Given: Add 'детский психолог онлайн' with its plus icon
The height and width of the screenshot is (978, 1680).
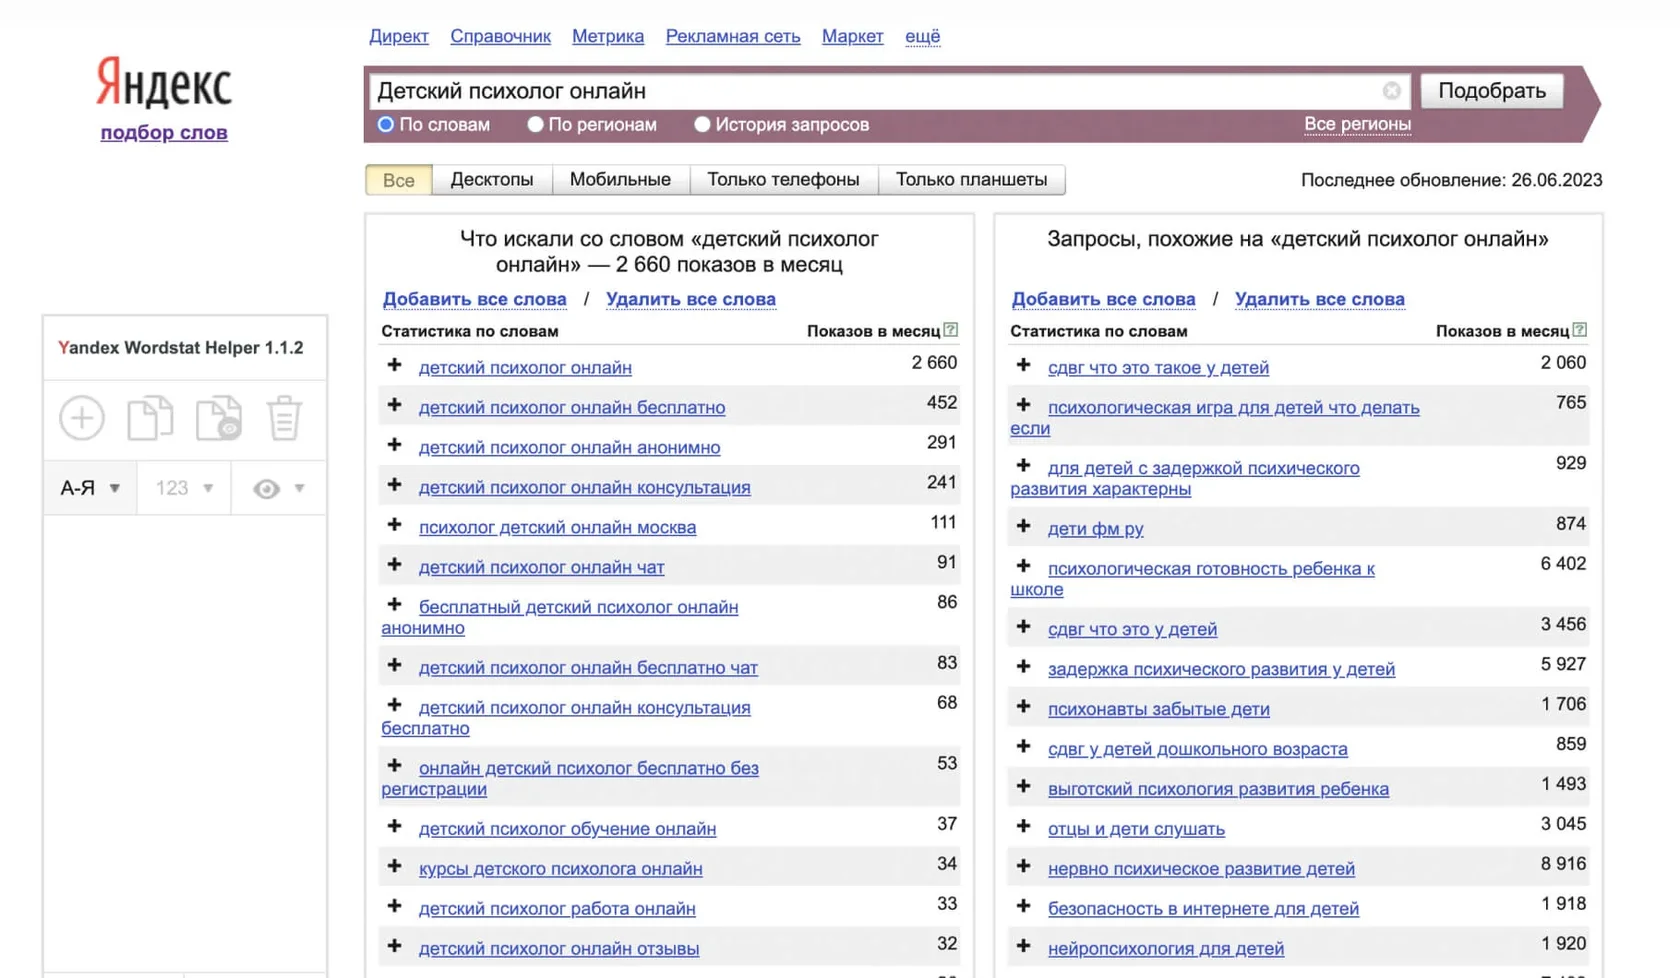Looking at the screenshot, I should pos(395,366).
